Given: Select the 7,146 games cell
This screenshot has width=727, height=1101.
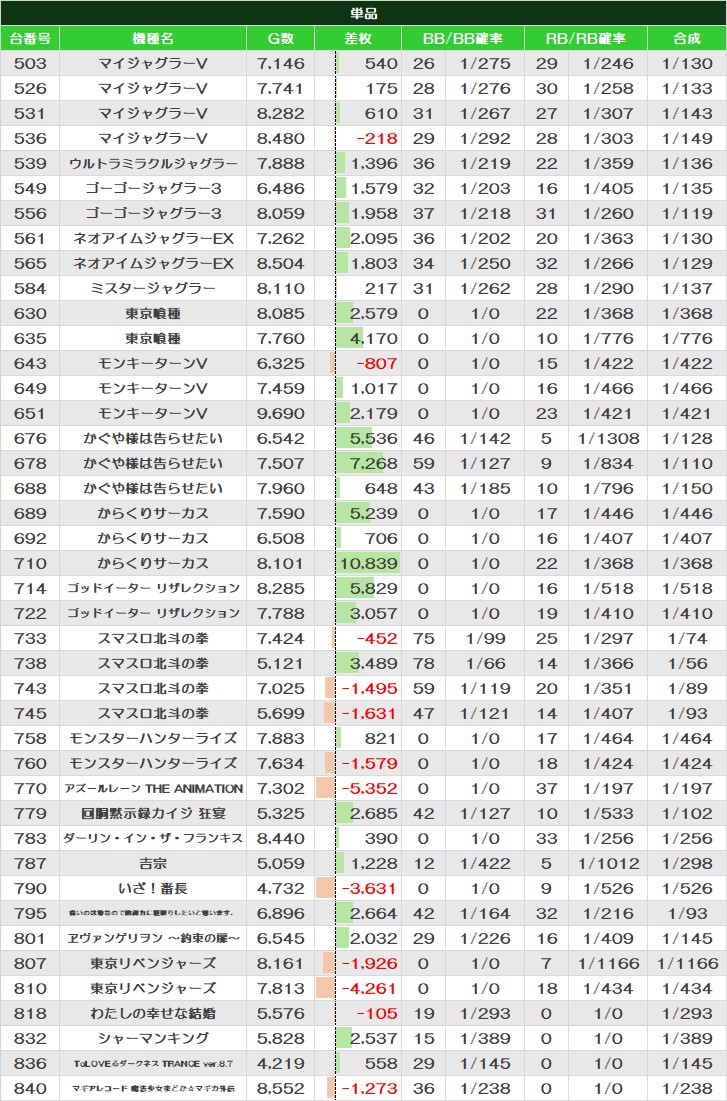Looking at the screenshot, I should coord(281,63).
